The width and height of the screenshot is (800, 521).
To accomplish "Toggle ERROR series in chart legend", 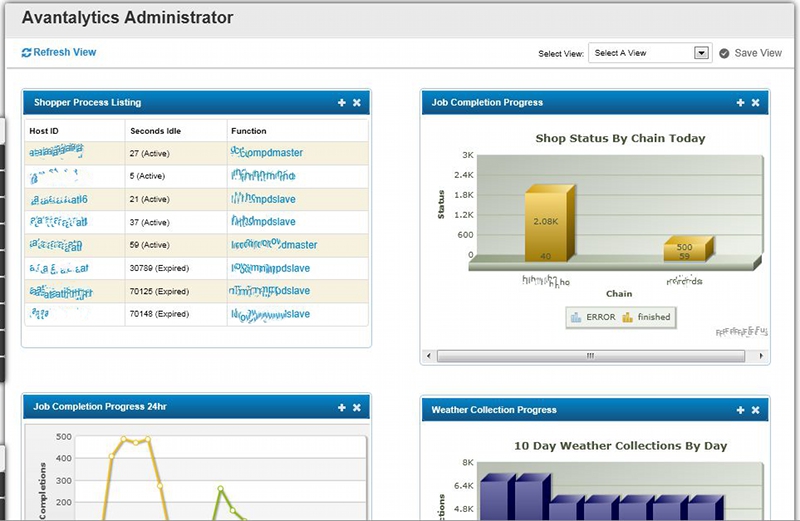I will 593,317.
